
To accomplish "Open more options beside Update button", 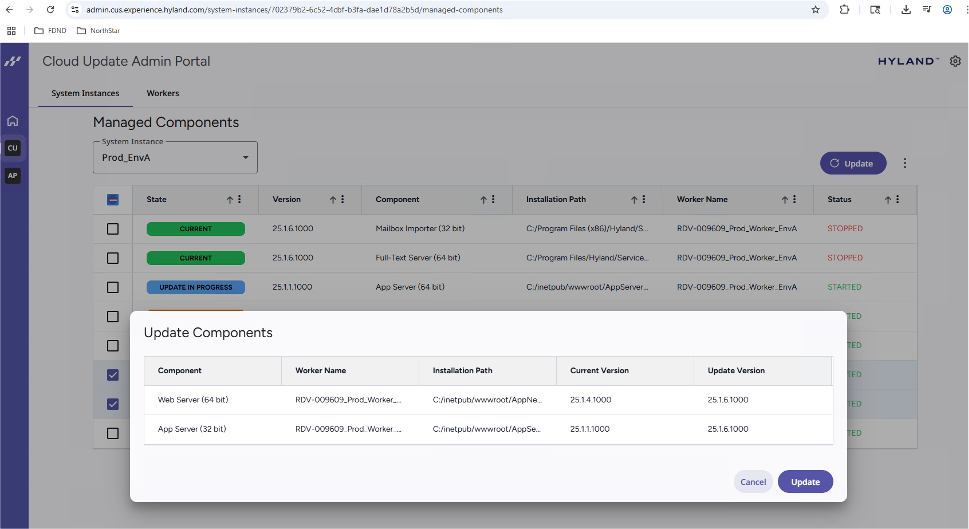I will 905,163.
